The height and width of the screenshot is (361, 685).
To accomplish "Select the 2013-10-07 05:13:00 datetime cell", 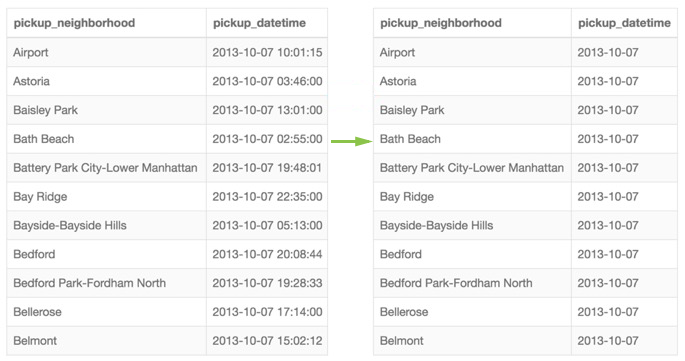I will pyautogui.click(x=267, y=226).
